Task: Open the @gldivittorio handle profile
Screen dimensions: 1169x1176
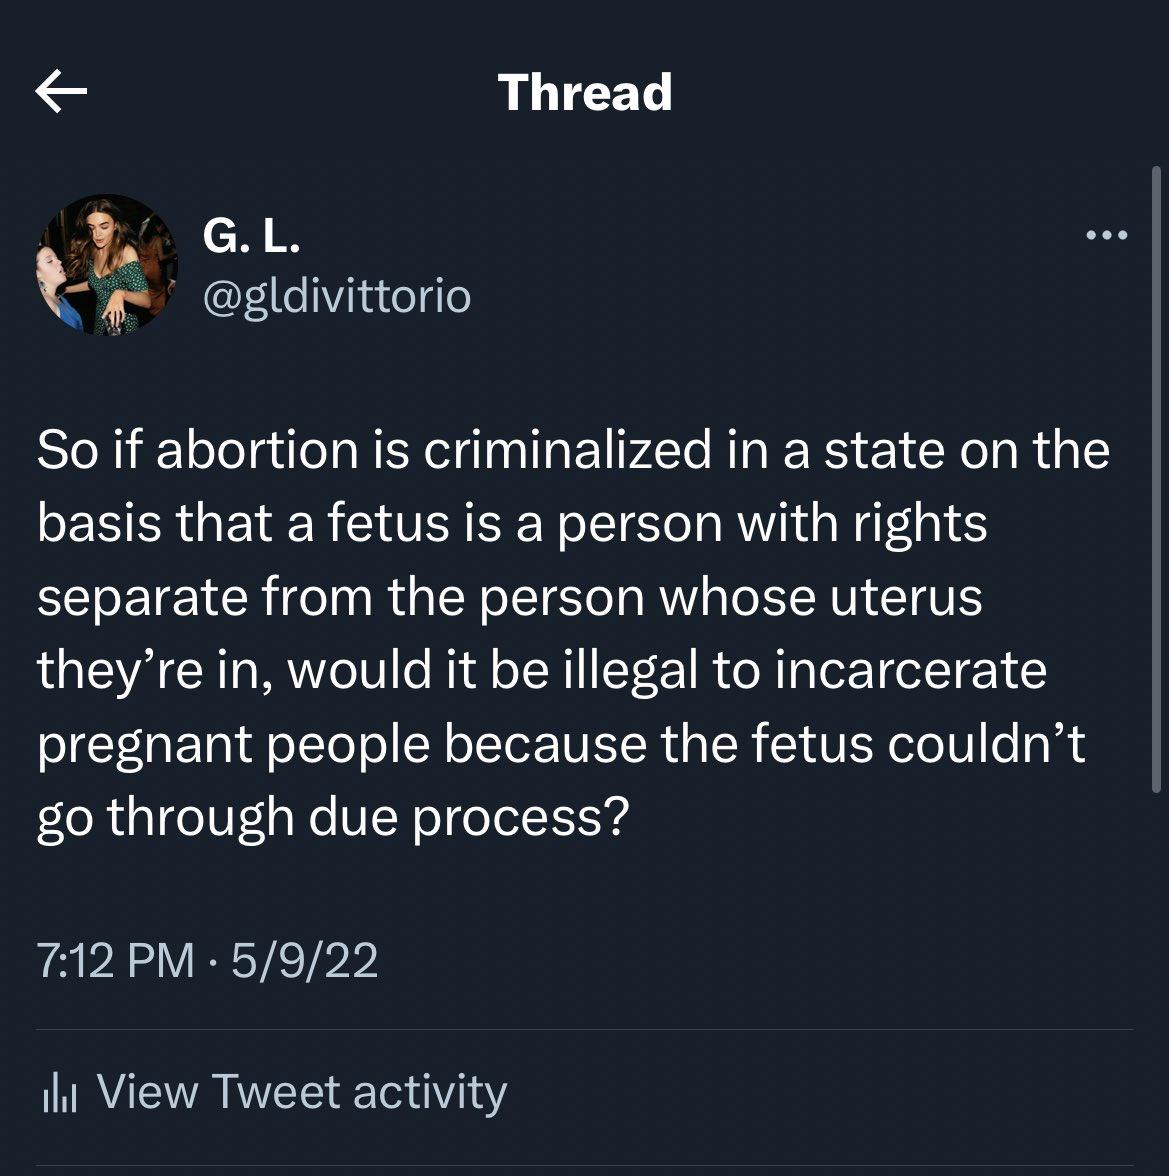Action: tap(337, 297)
